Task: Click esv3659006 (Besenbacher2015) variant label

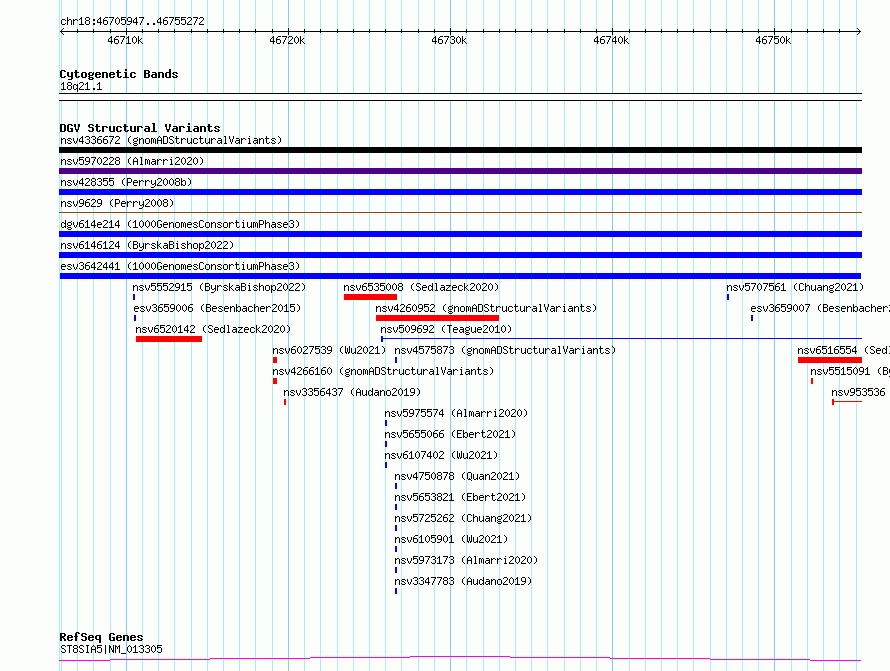Action: coord(217,308)
